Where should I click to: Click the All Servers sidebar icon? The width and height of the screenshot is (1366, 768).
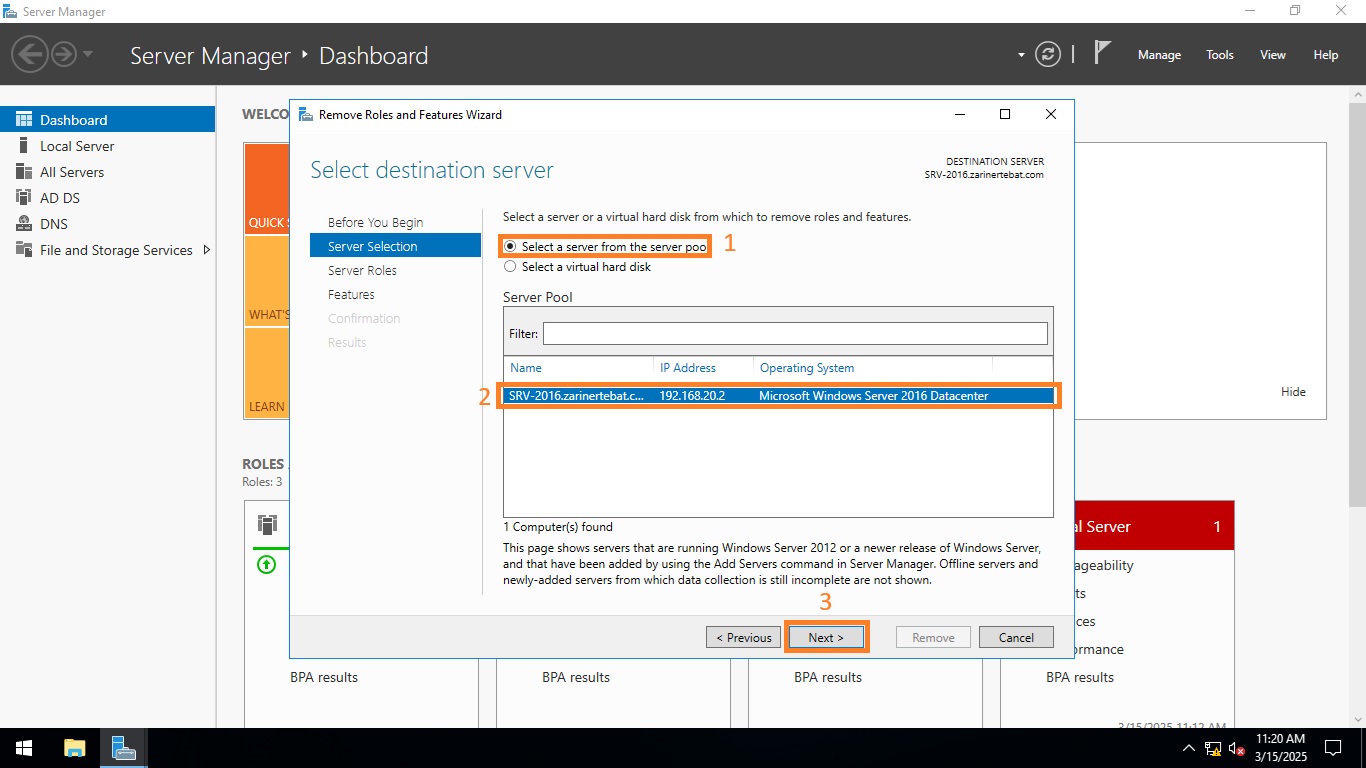coord(23,172)
